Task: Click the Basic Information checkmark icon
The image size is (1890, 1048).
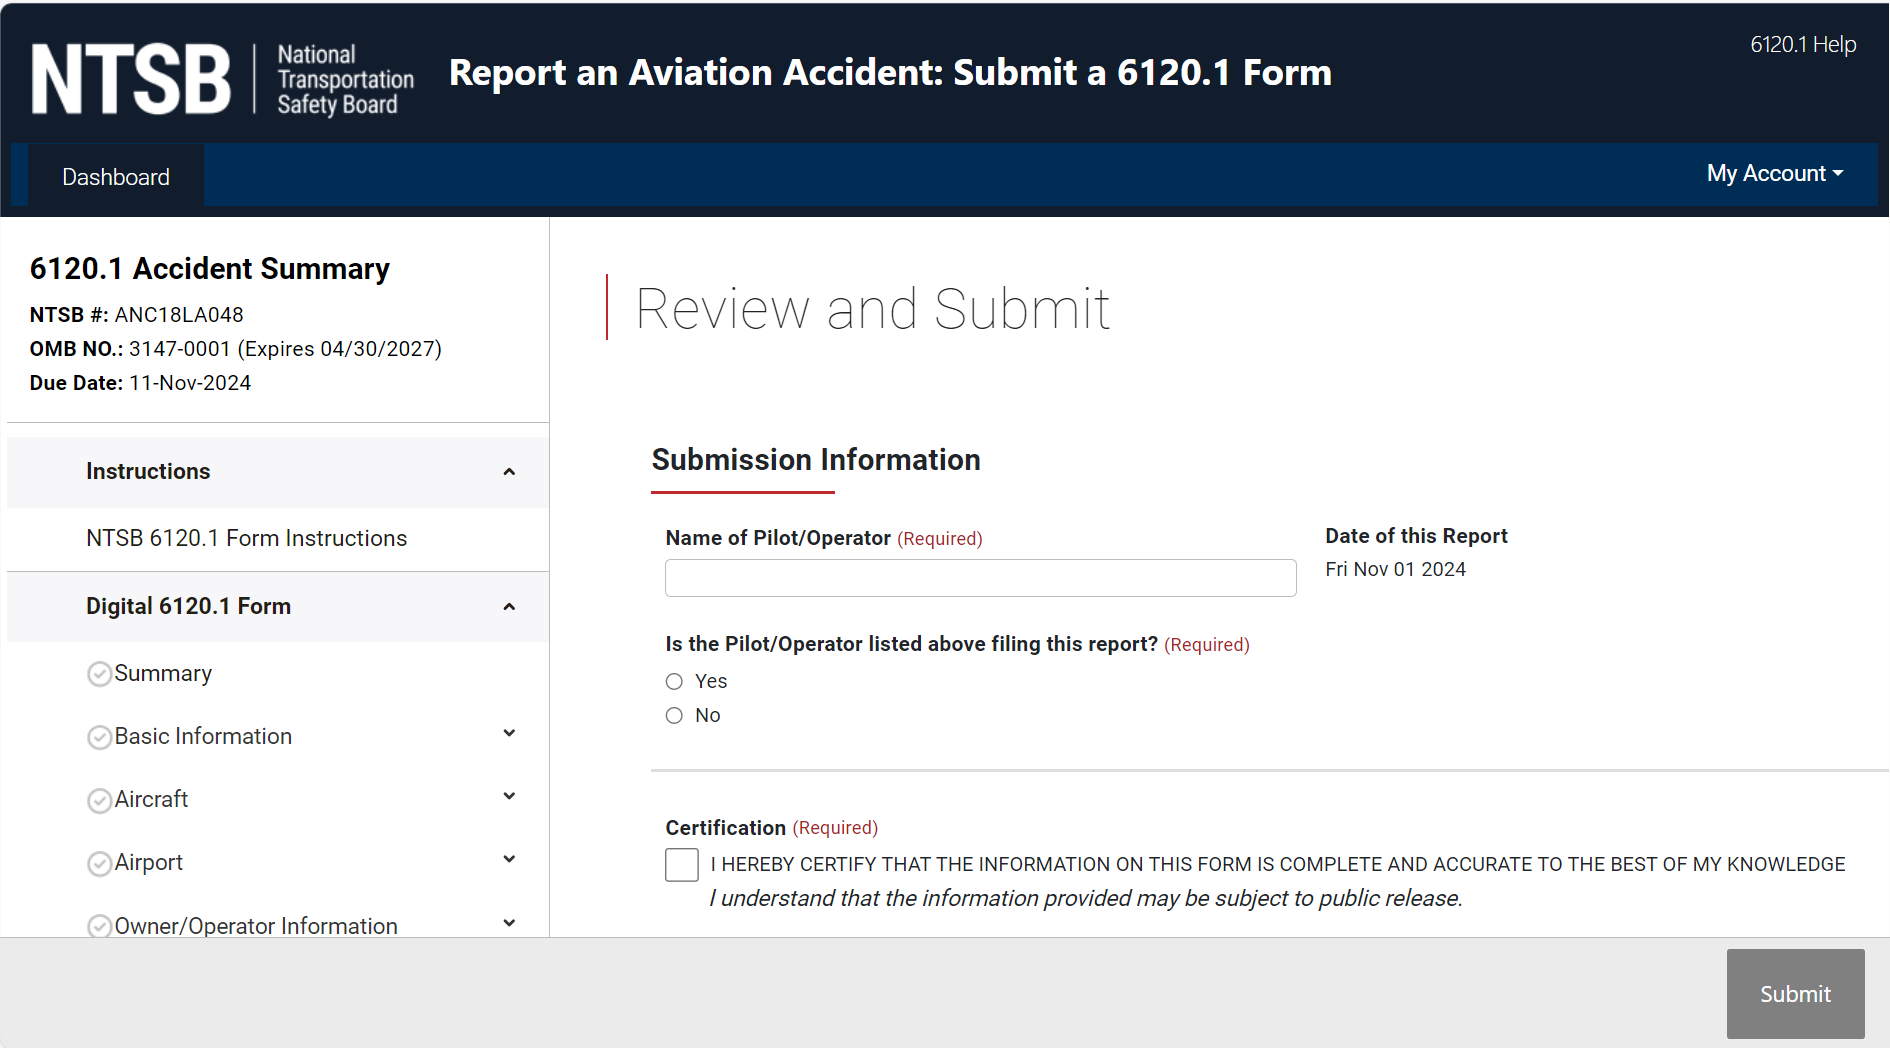Action: pos(99,737)
